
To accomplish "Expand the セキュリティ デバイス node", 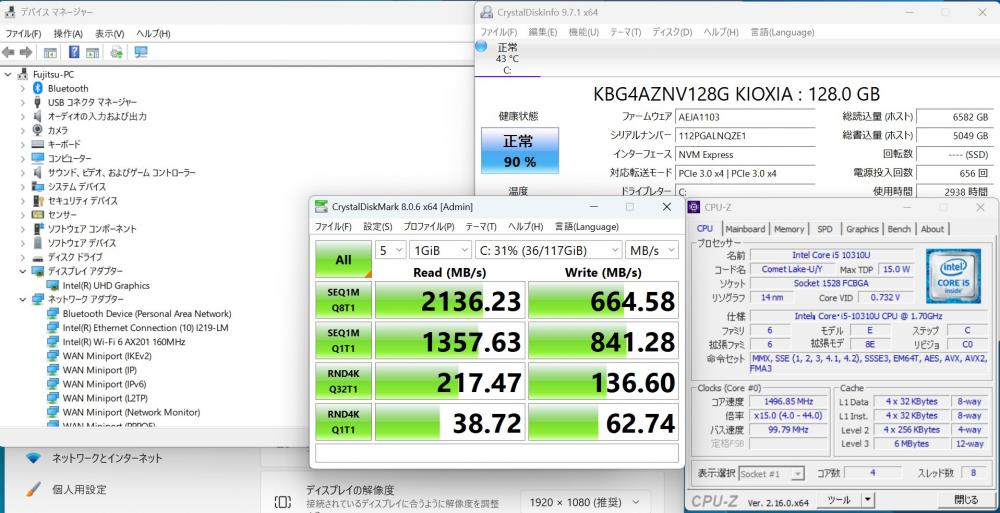I will point(23,200).
